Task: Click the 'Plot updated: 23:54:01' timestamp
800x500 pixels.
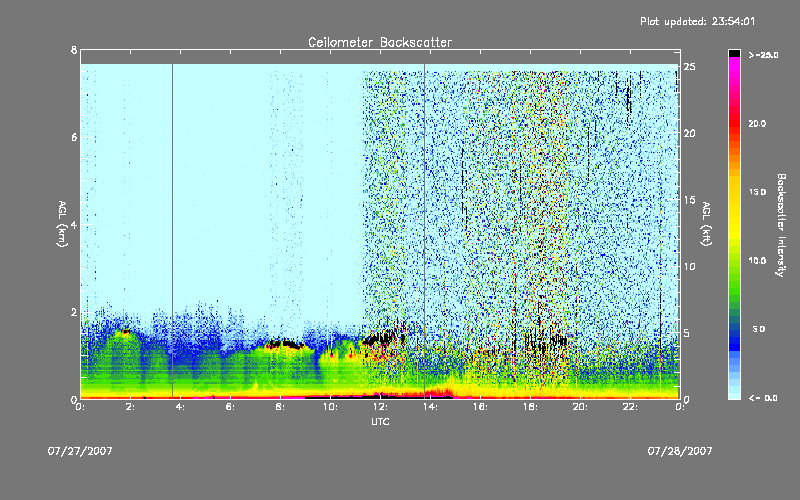Action: coord(697,21)
